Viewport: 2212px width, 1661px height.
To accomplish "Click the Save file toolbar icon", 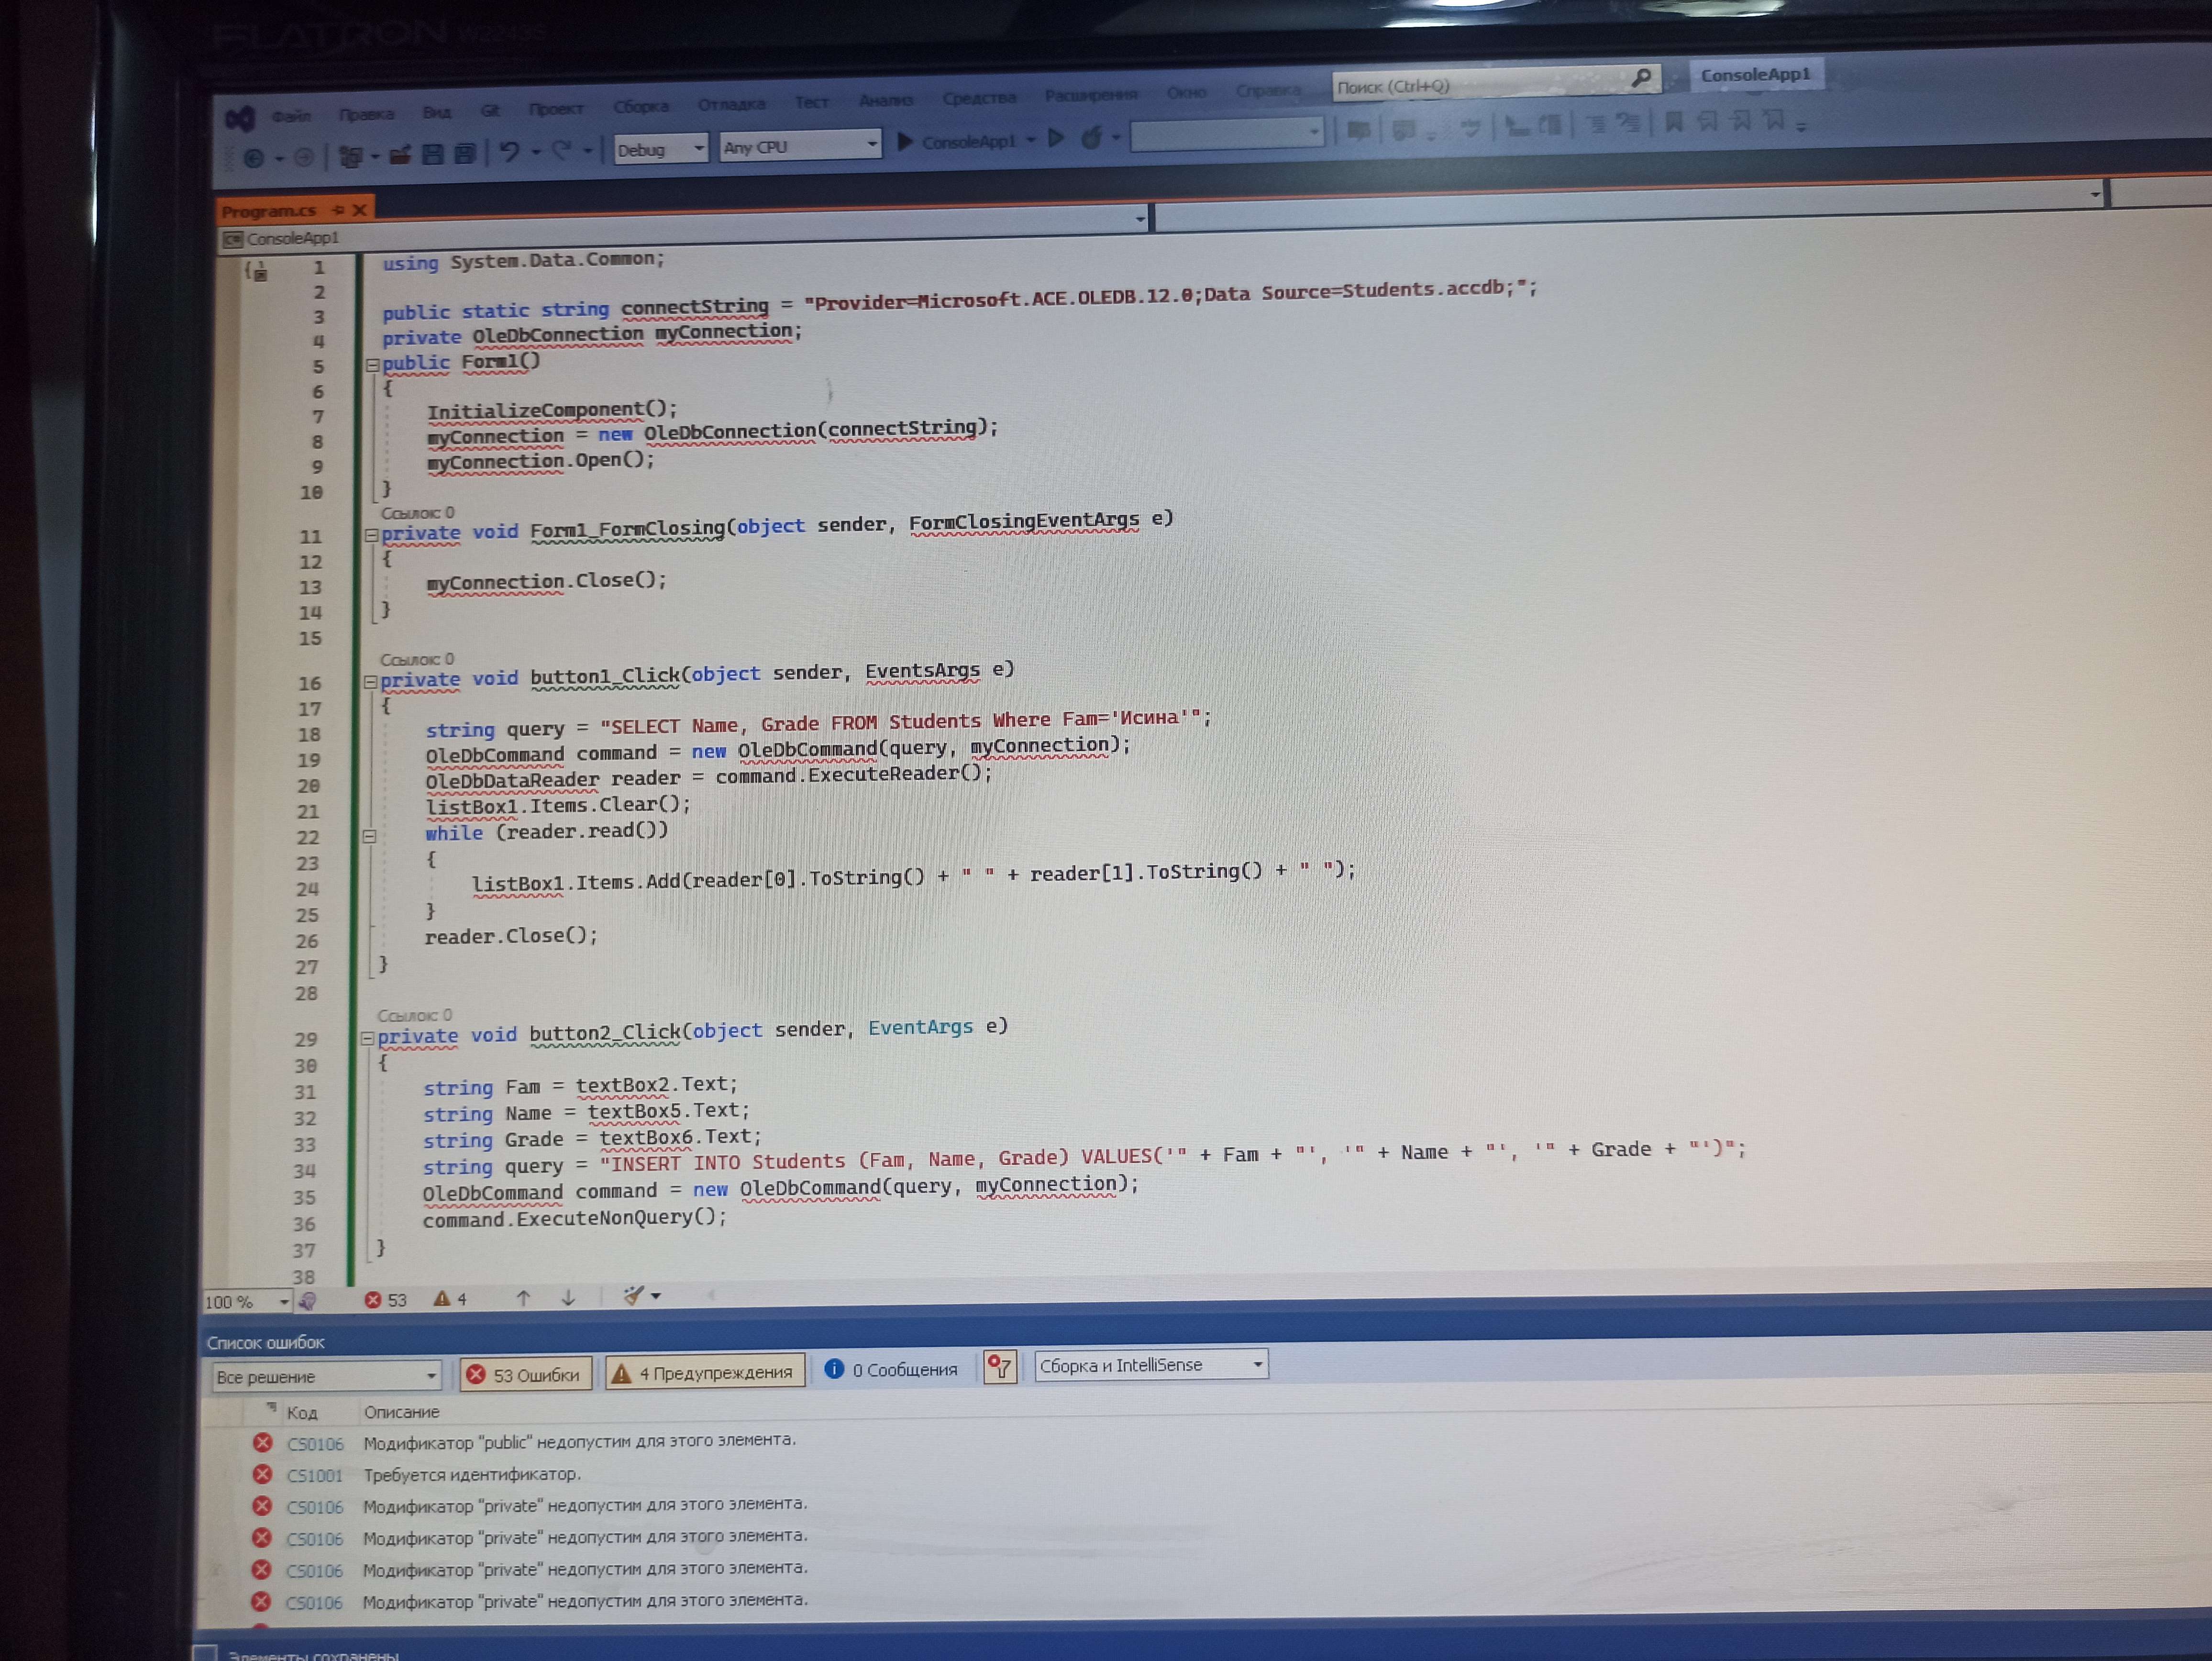I will coord(432,153).
